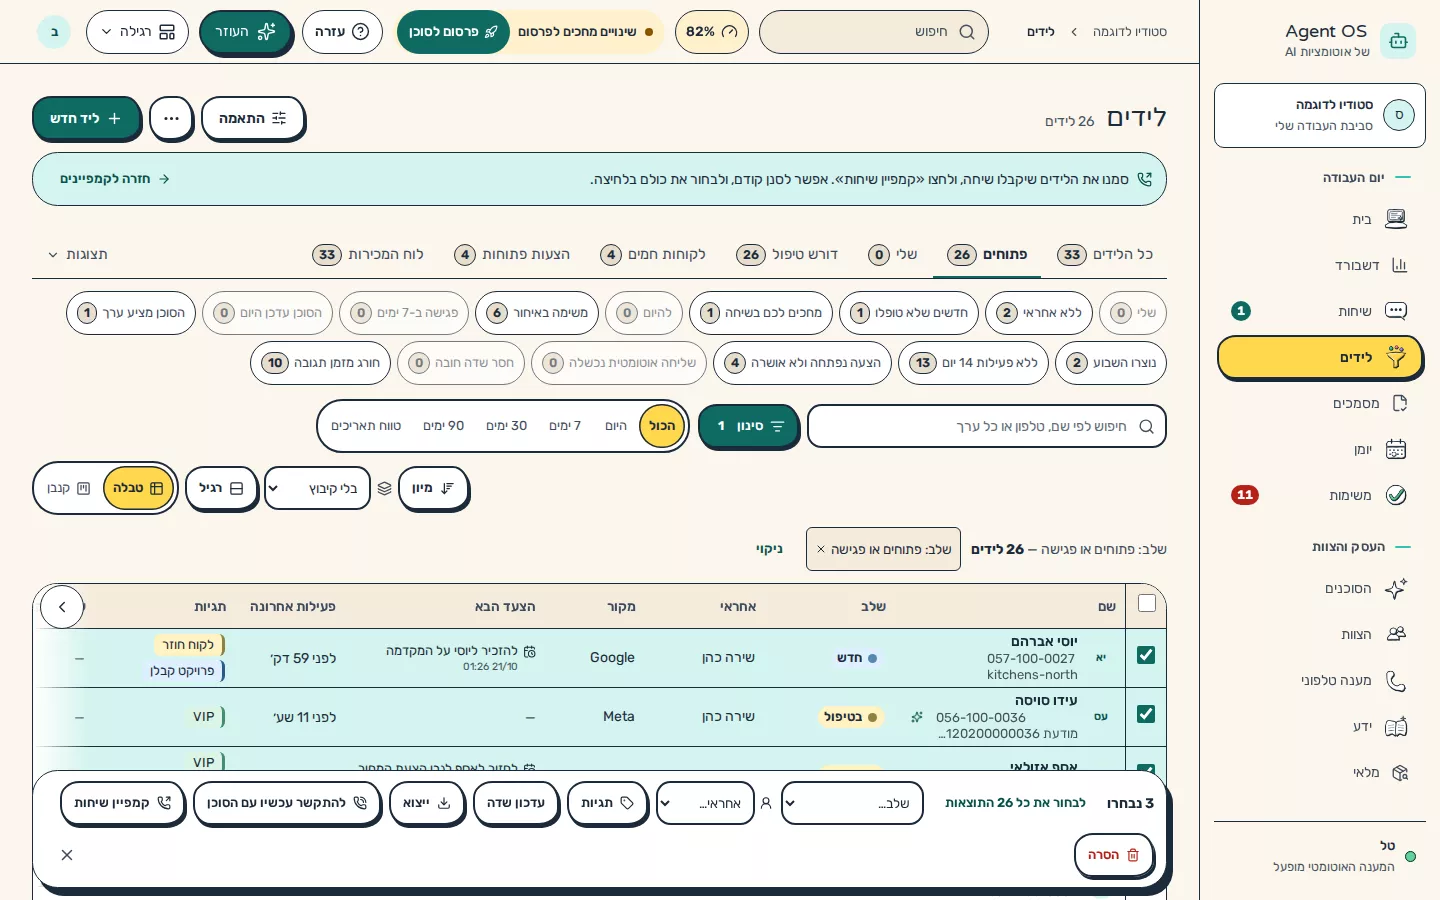Click the red הסרה delete button
1440x900 pixels.
pyautogui.click(x=1113, y=855)
